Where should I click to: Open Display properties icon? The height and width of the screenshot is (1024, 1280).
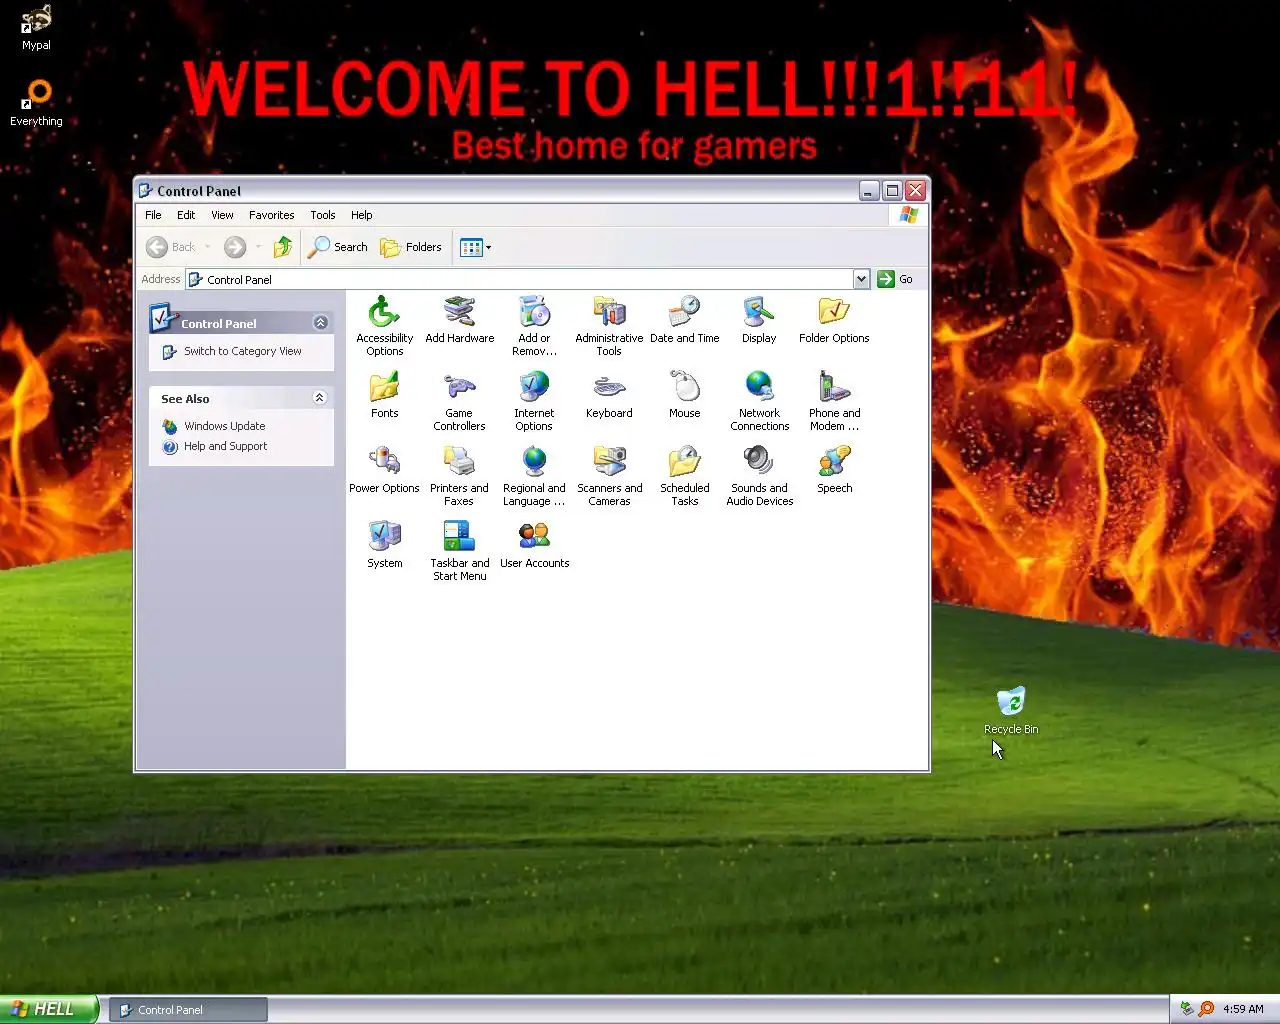(x=759, y=319)
